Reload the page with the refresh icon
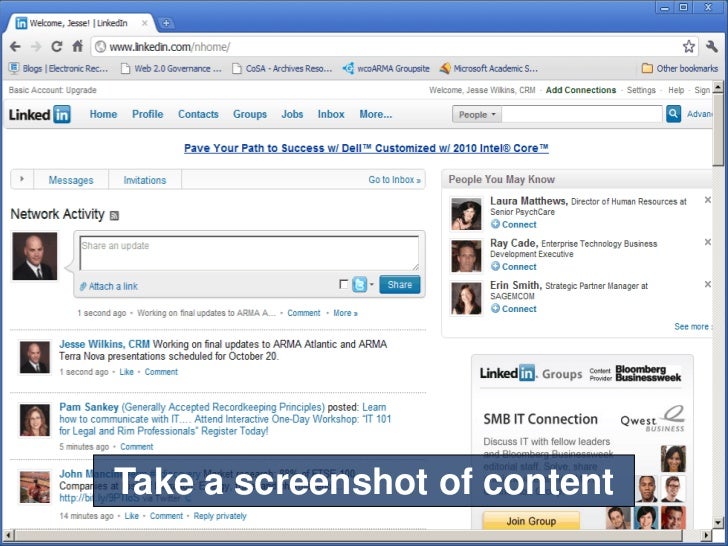Viewport: 728px width, 546px height. 57,46
